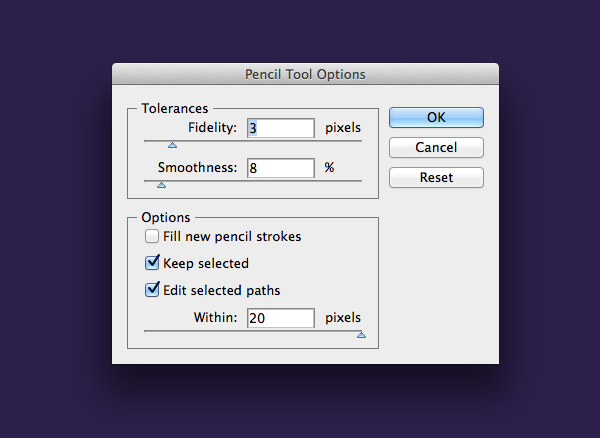This screenshot has height=438, width=600.
Task: Click the Within slider handle
Action: (361, 335)
